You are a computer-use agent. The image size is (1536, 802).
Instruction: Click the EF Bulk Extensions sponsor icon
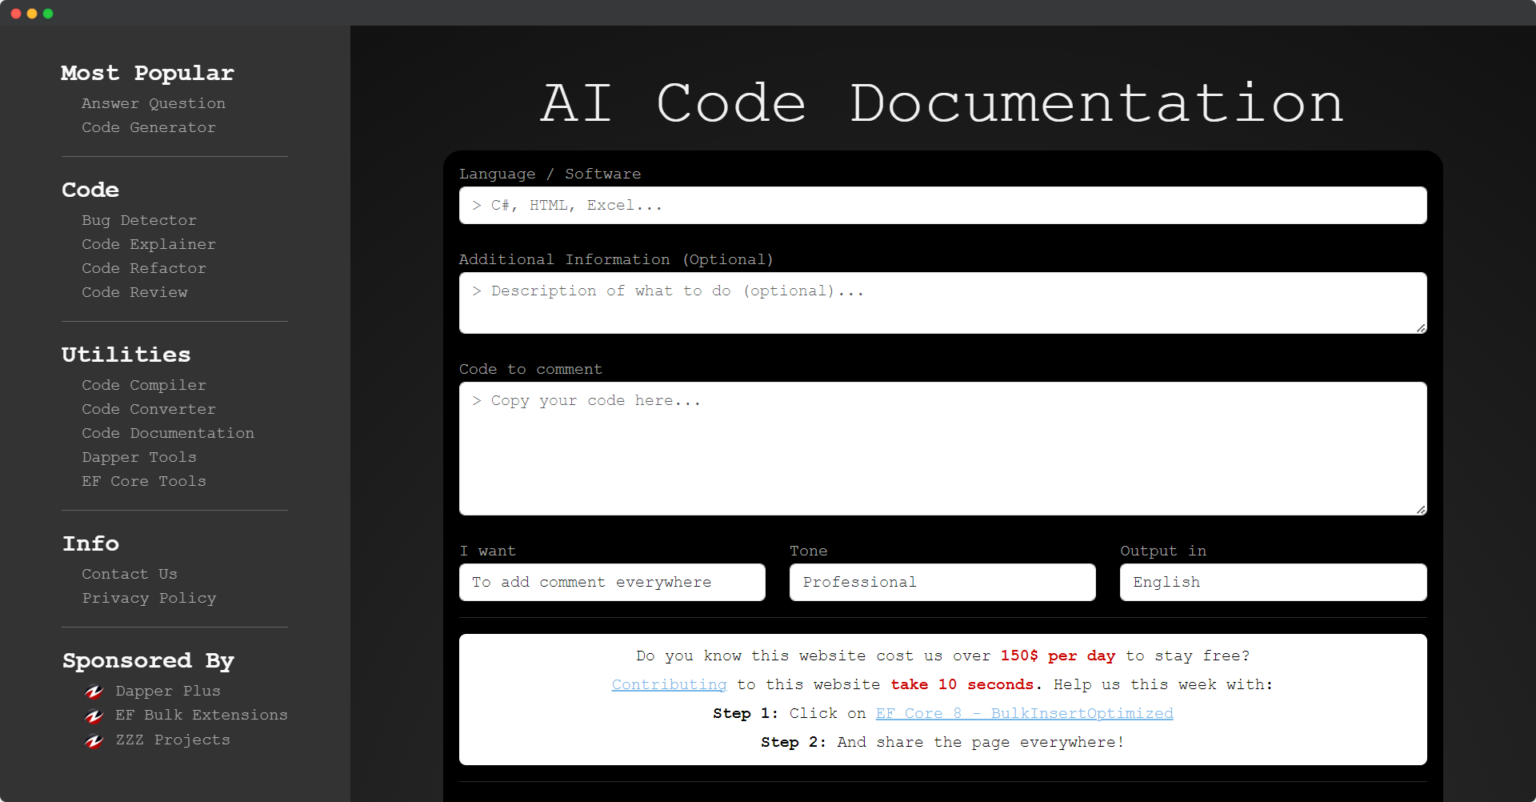pyautogui.click(x=93, y=715)
